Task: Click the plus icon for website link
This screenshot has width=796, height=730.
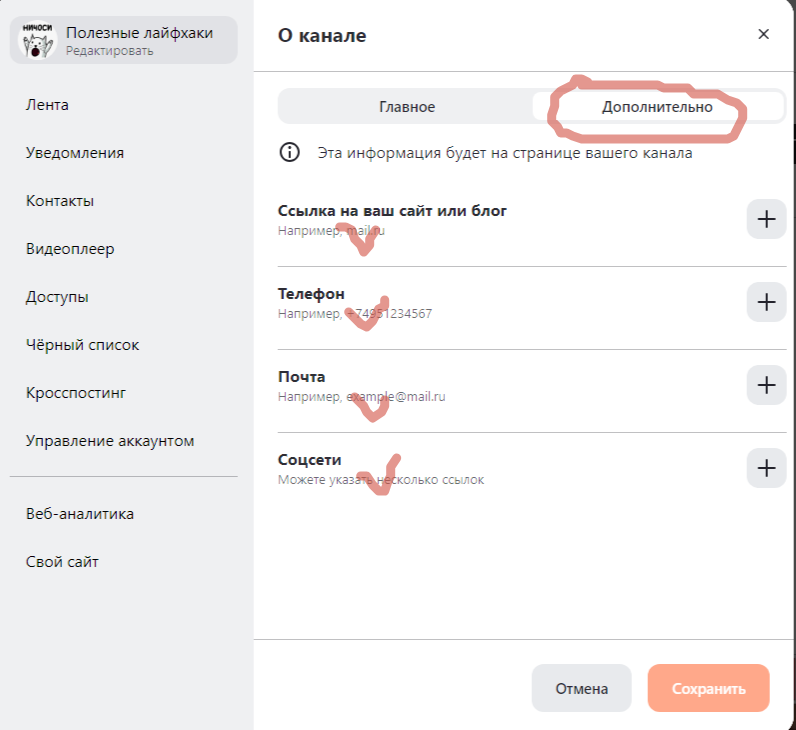Action: click(x=766, y=219)
